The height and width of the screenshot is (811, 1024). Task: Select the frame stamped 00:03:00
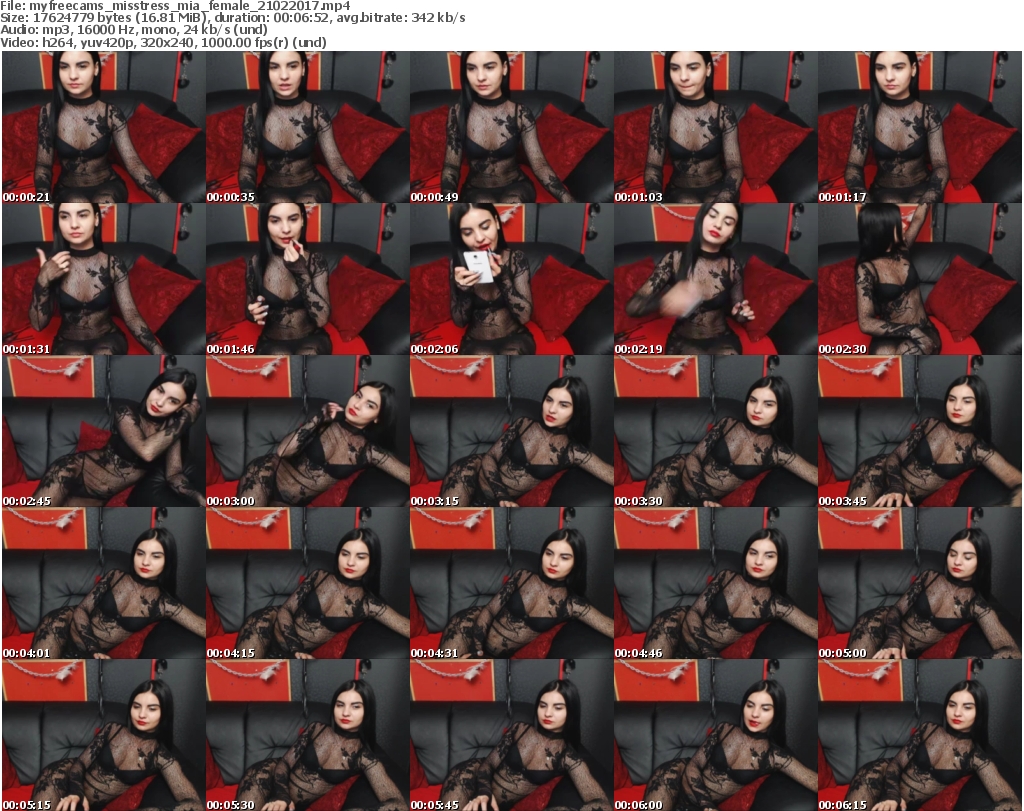[x=308, y=432]
